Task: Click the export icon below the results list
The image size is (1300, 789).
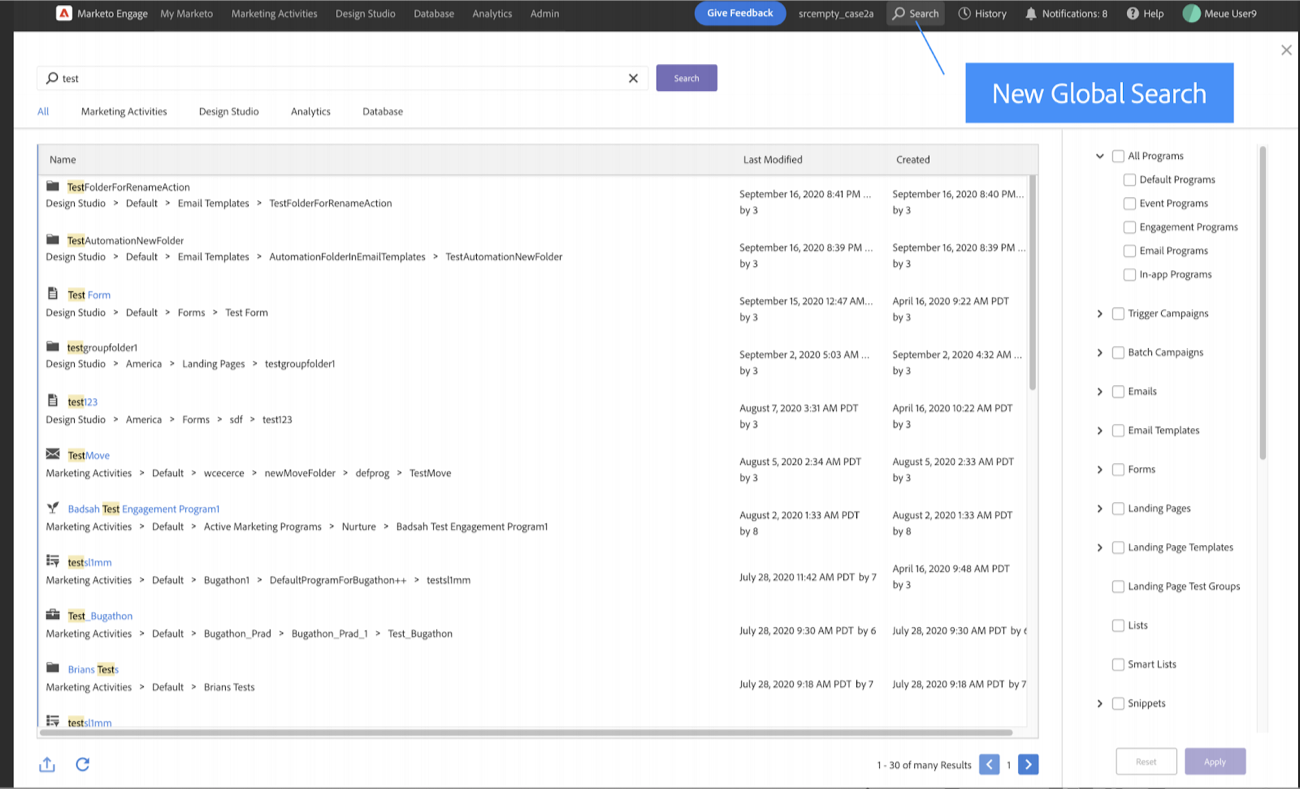Action: tap(46, 764)
